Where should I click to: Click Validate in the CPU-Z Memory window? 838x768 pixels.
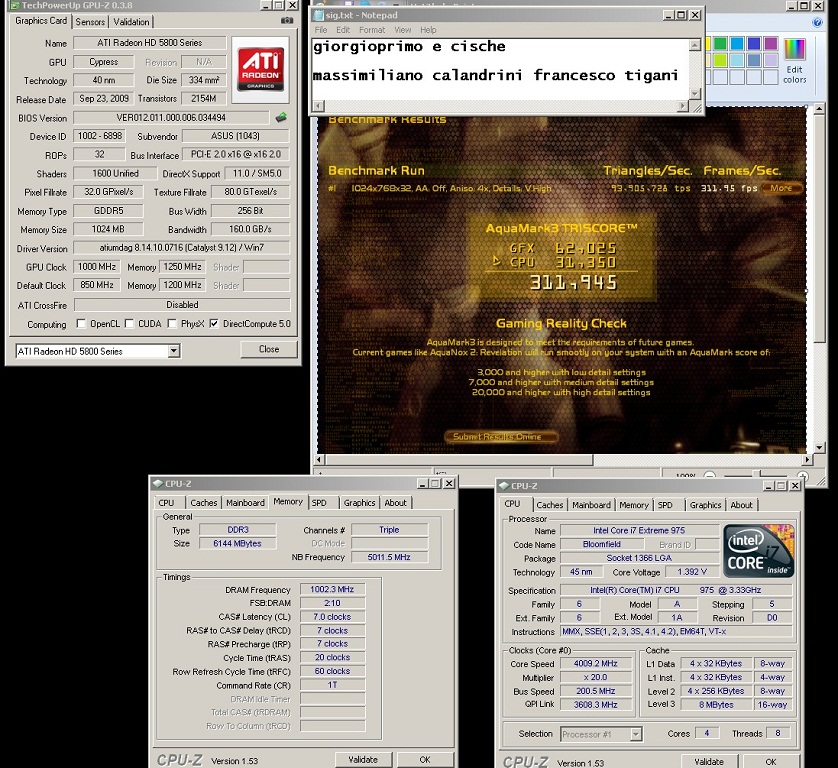tap(363, 759)
